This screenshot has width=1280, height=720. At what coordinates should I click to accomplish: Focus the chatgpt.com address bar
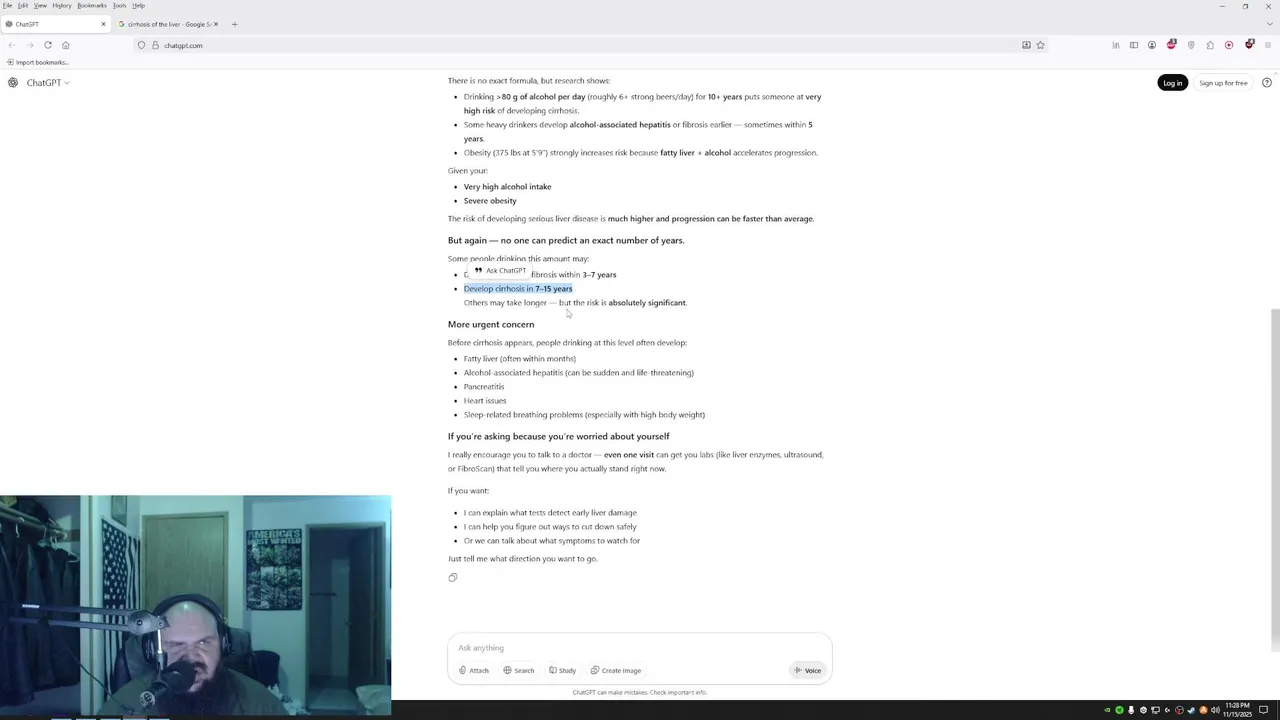coord(590,45)
